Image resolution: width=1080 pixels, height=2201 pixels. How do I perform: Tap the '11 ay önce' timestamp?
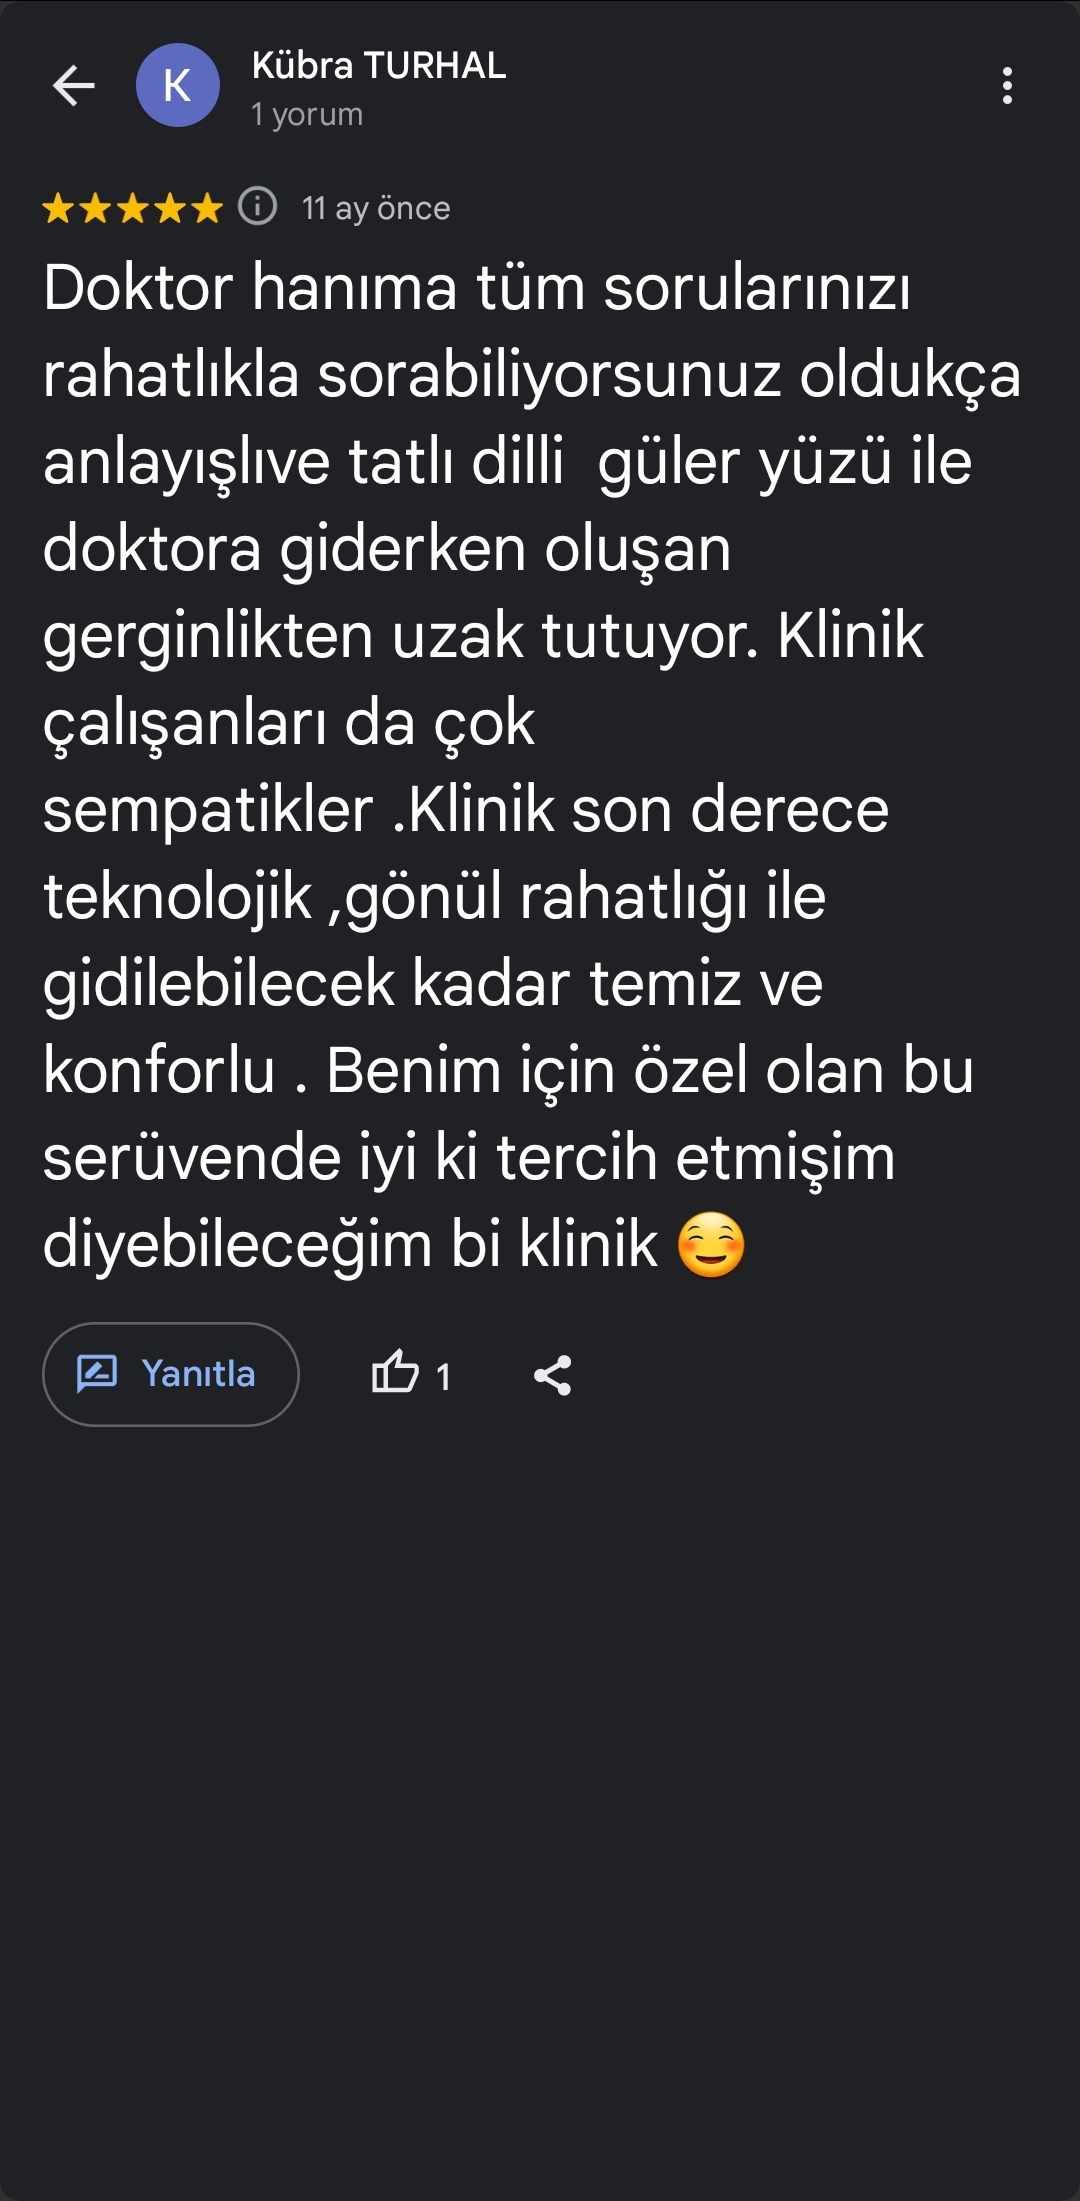376,208
